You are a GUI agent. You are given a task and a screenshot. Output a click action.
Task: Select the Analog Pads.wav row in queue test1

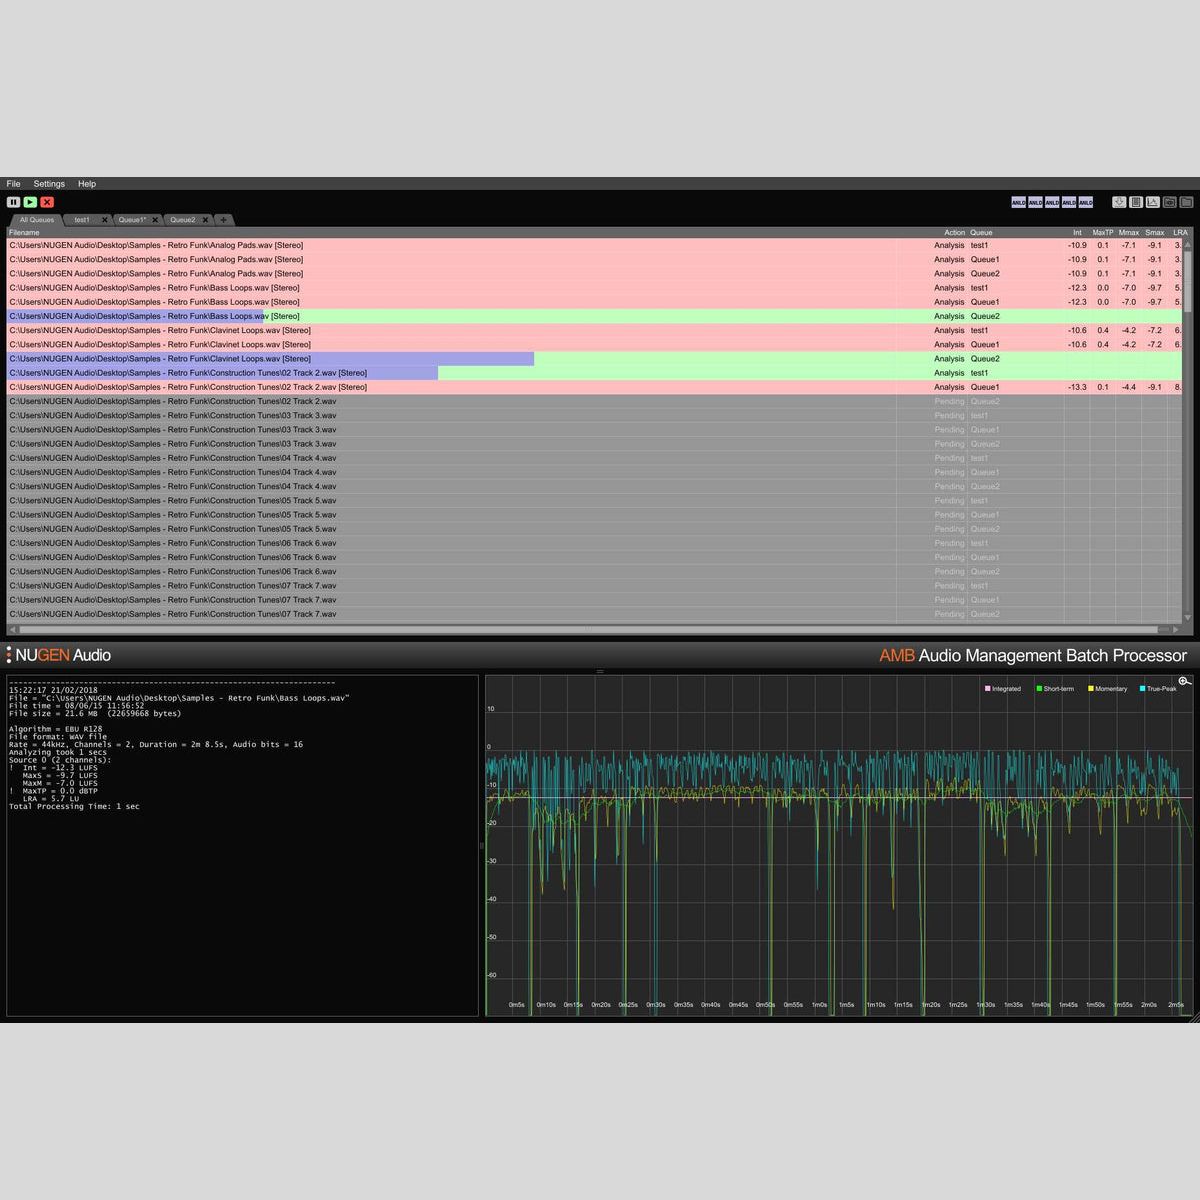point(594,245)
